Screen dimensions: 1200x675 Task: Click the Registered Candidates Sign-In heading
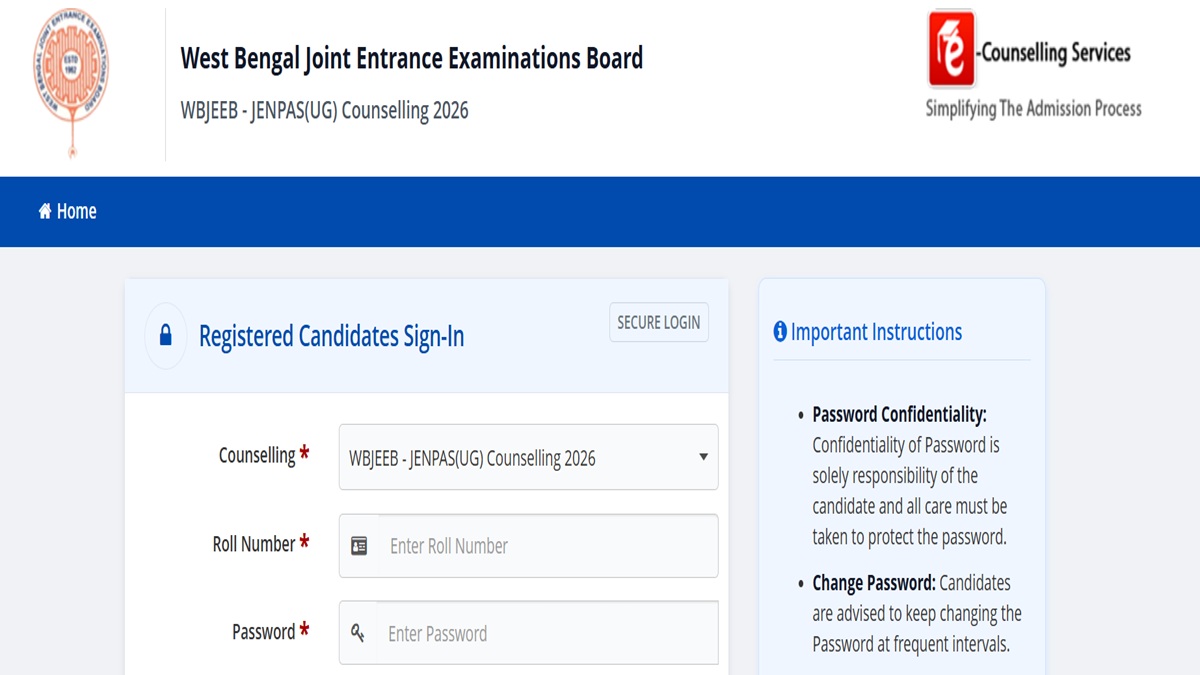click(332, 336)
